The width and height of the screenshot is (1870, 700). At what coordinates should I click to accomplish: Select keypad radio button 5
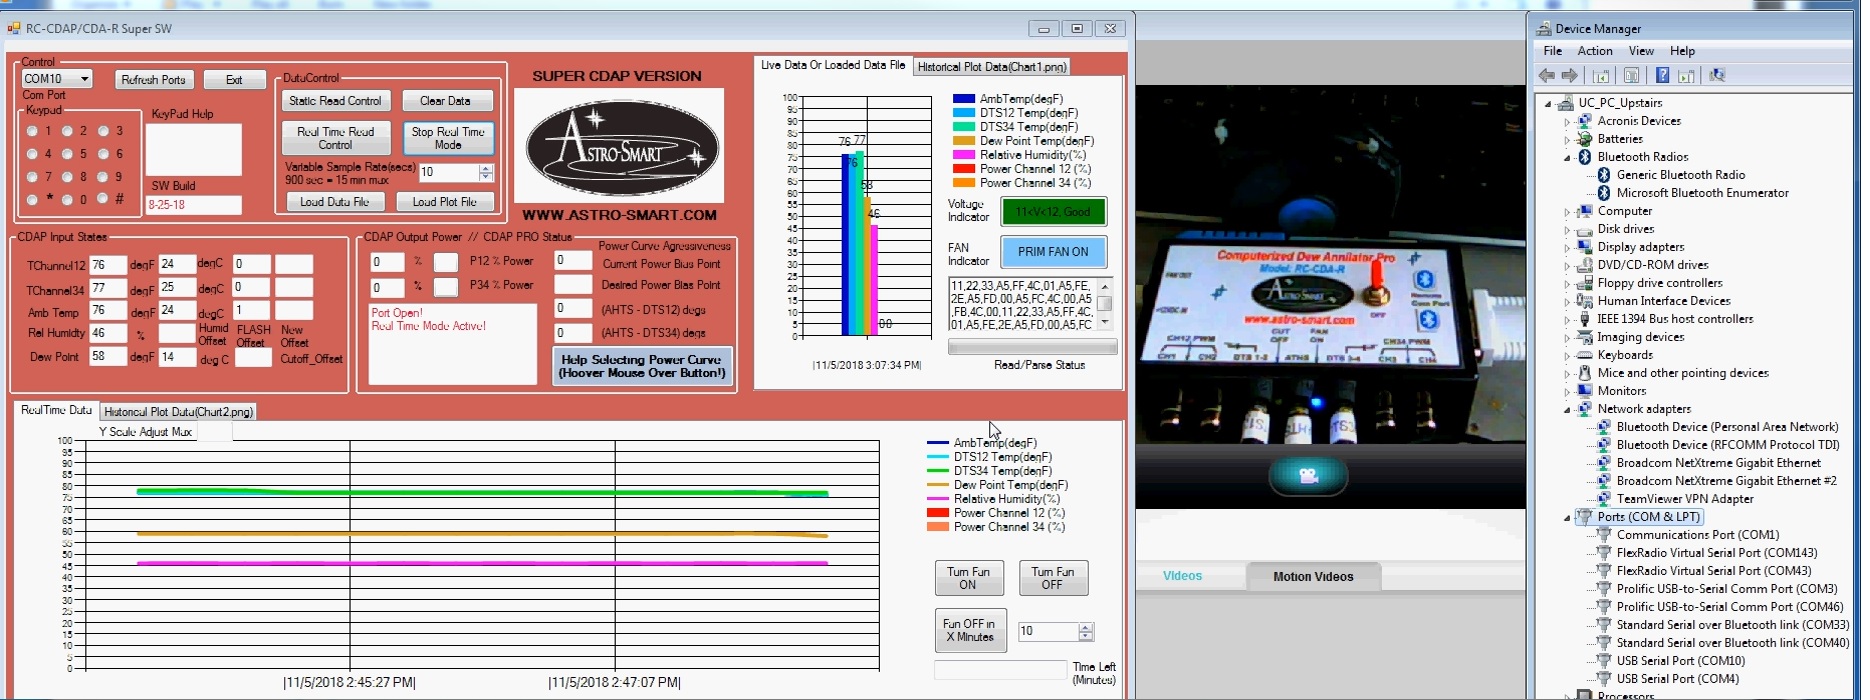click(67, 154)
